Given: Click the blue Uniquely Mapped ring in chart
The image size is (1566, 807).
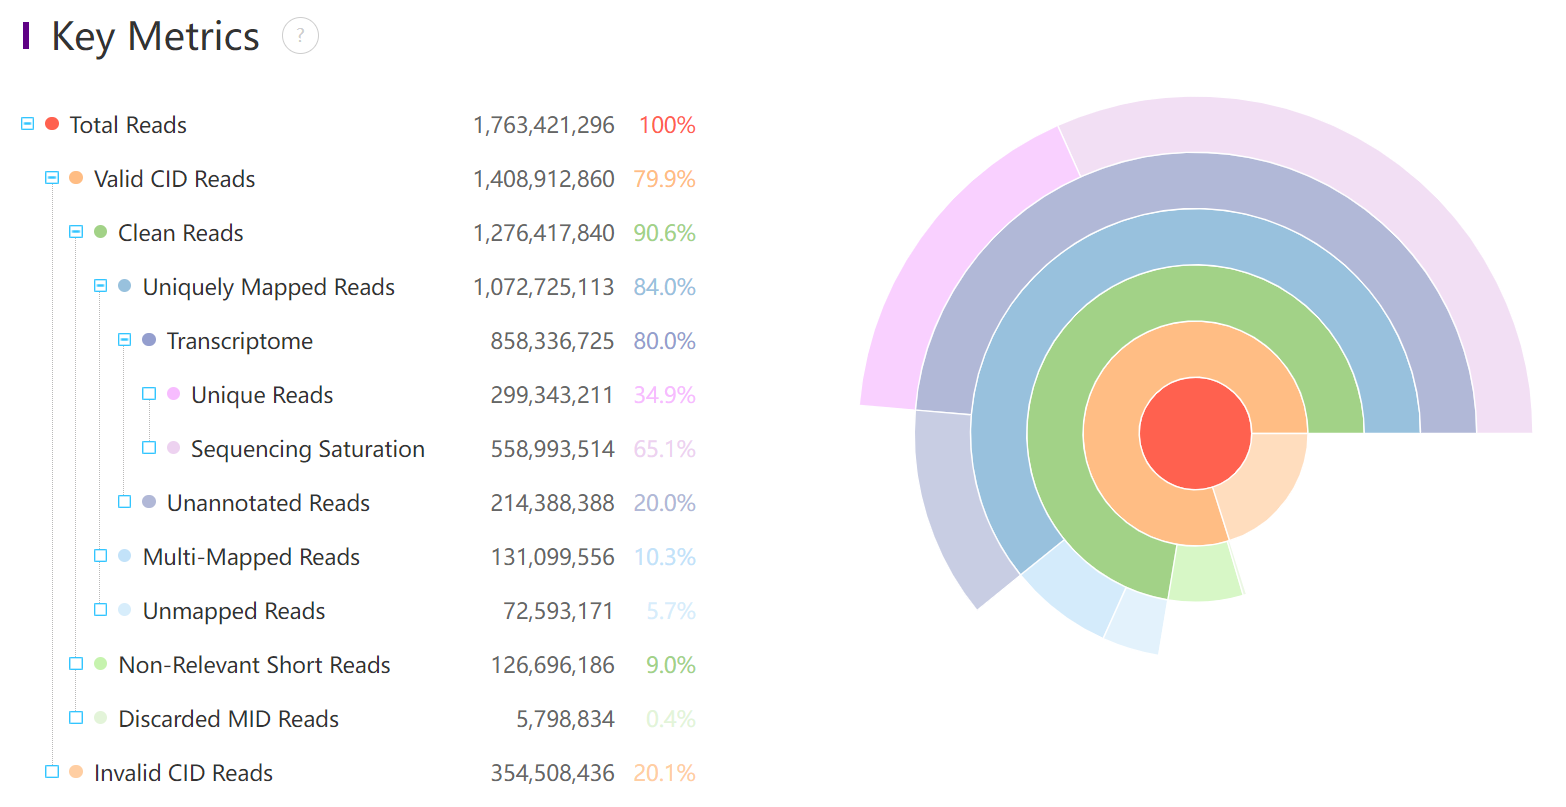Looking at the screenshot, I should 1195,237.
